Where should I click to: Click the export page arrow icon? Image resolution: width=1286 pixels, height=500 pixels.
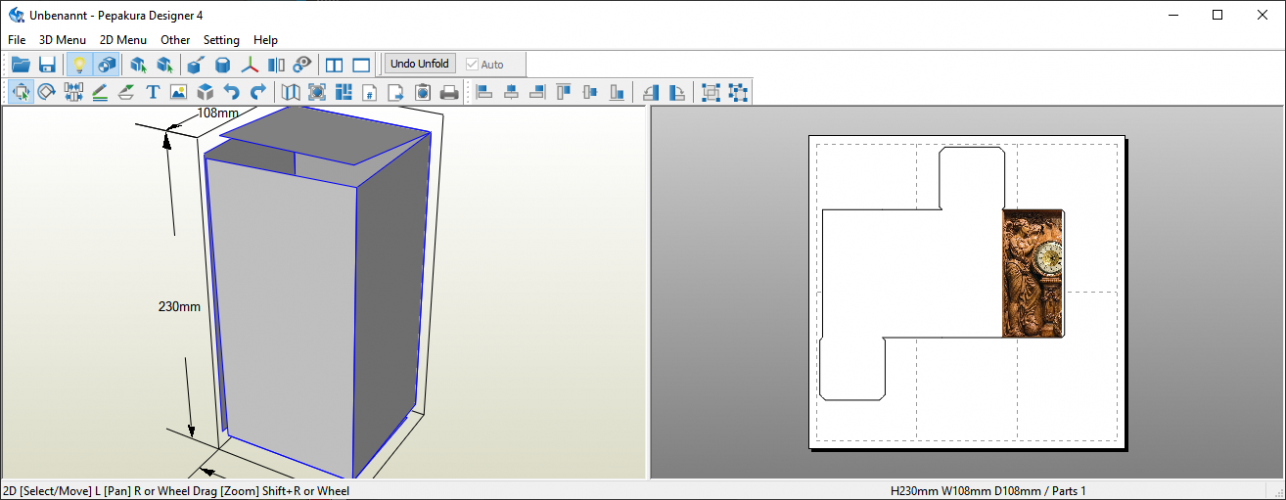pos(396,92)
